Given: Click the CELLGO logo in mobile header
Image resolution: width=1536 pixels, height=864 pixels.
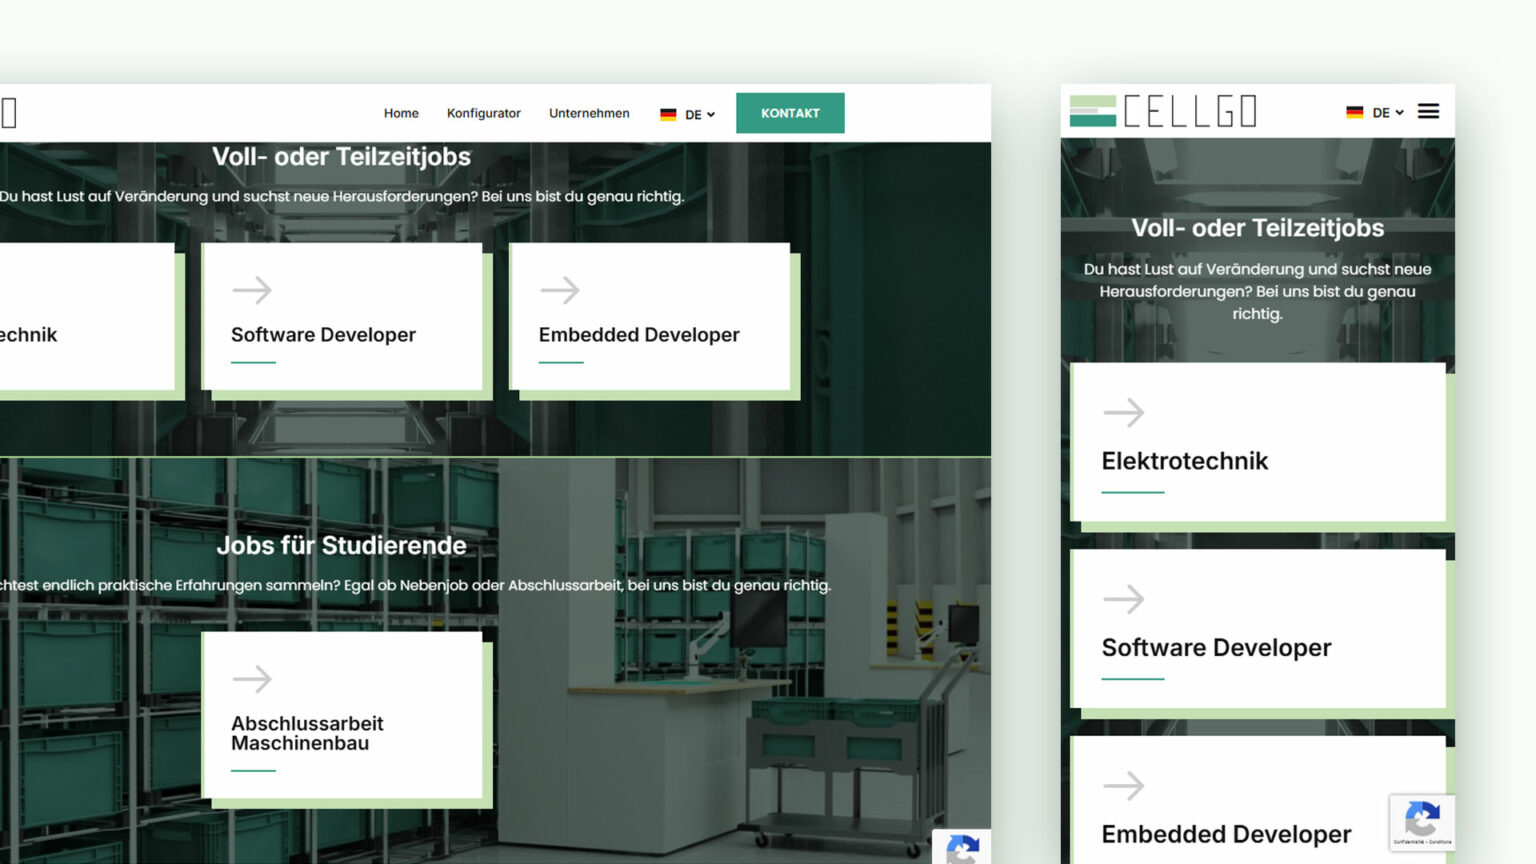Looking at the screenshot, I should 1162,111.
